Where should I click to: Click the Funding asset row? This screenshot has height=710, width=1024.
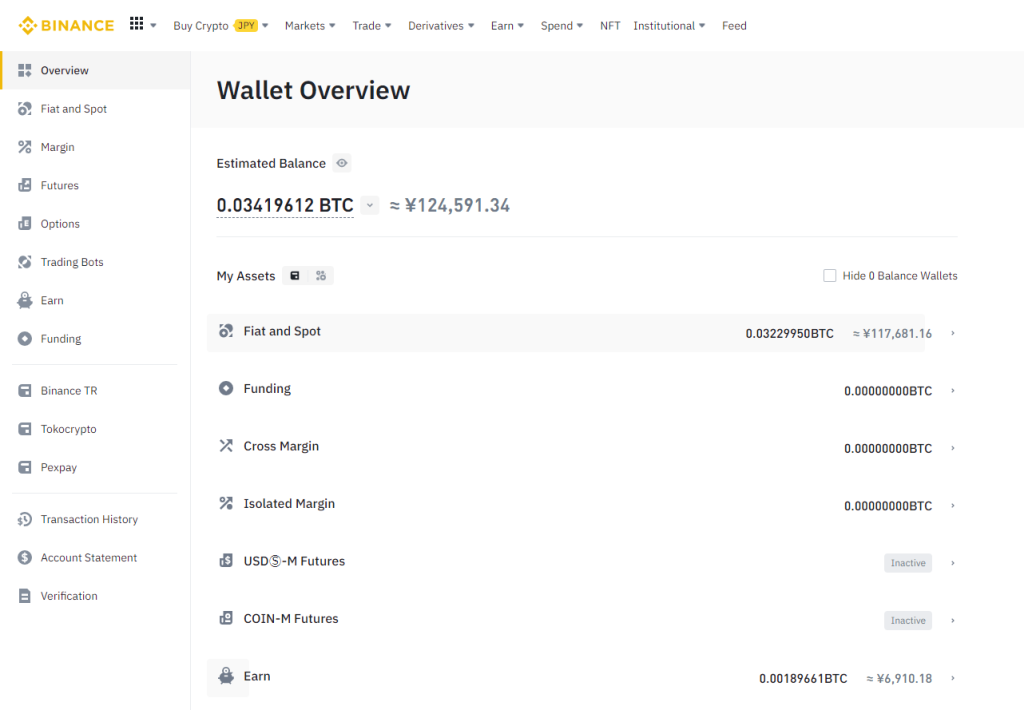tap(580, 390)
